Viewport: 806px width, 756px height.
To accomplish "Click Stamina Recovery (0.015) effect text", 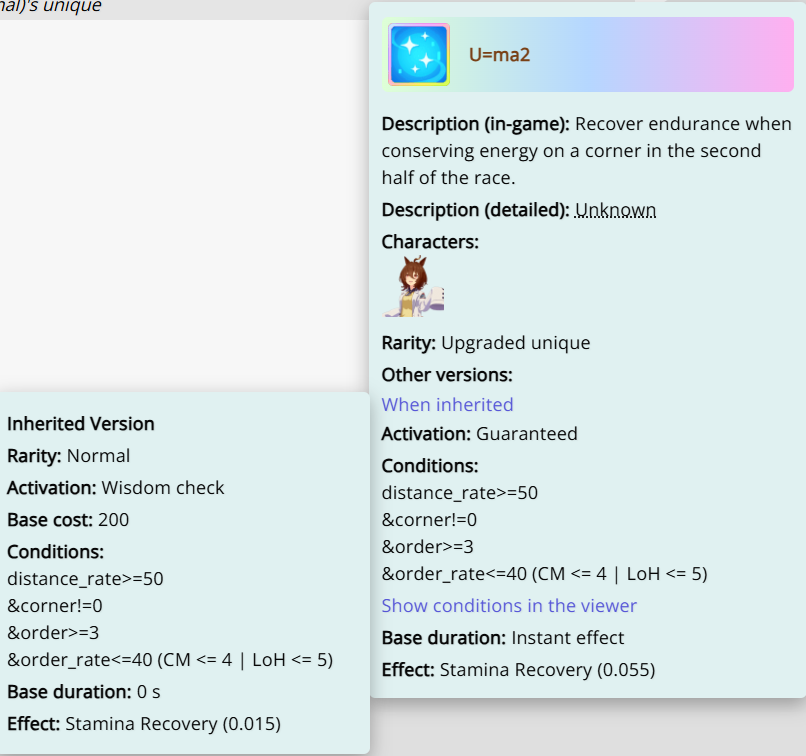I will click(x=173, y=724).
